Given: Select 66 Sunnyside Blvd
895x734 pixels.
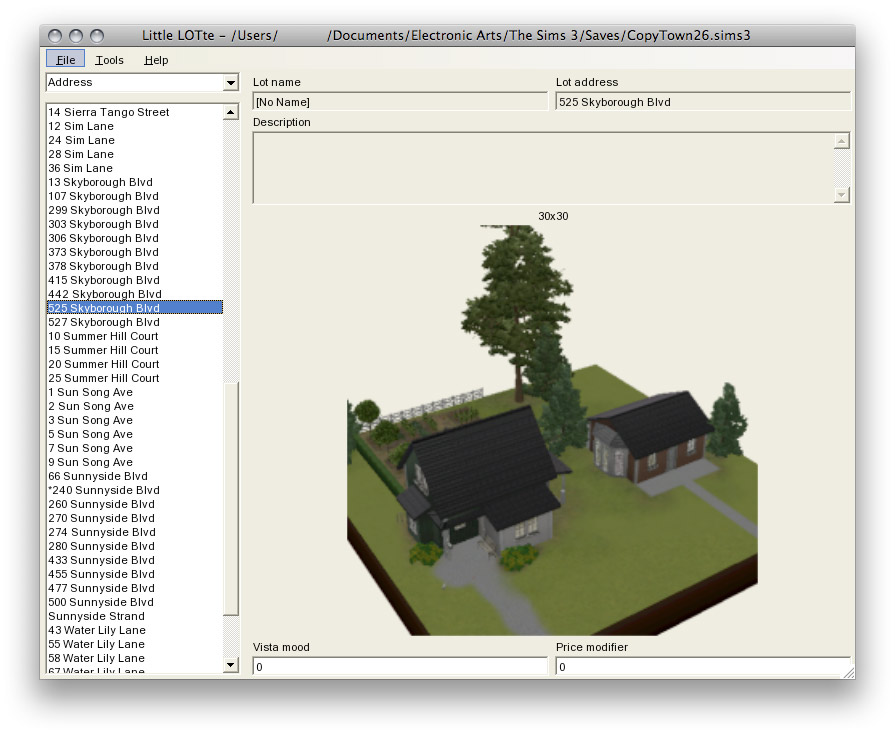Looking at the screenshot, I should 135,475.
